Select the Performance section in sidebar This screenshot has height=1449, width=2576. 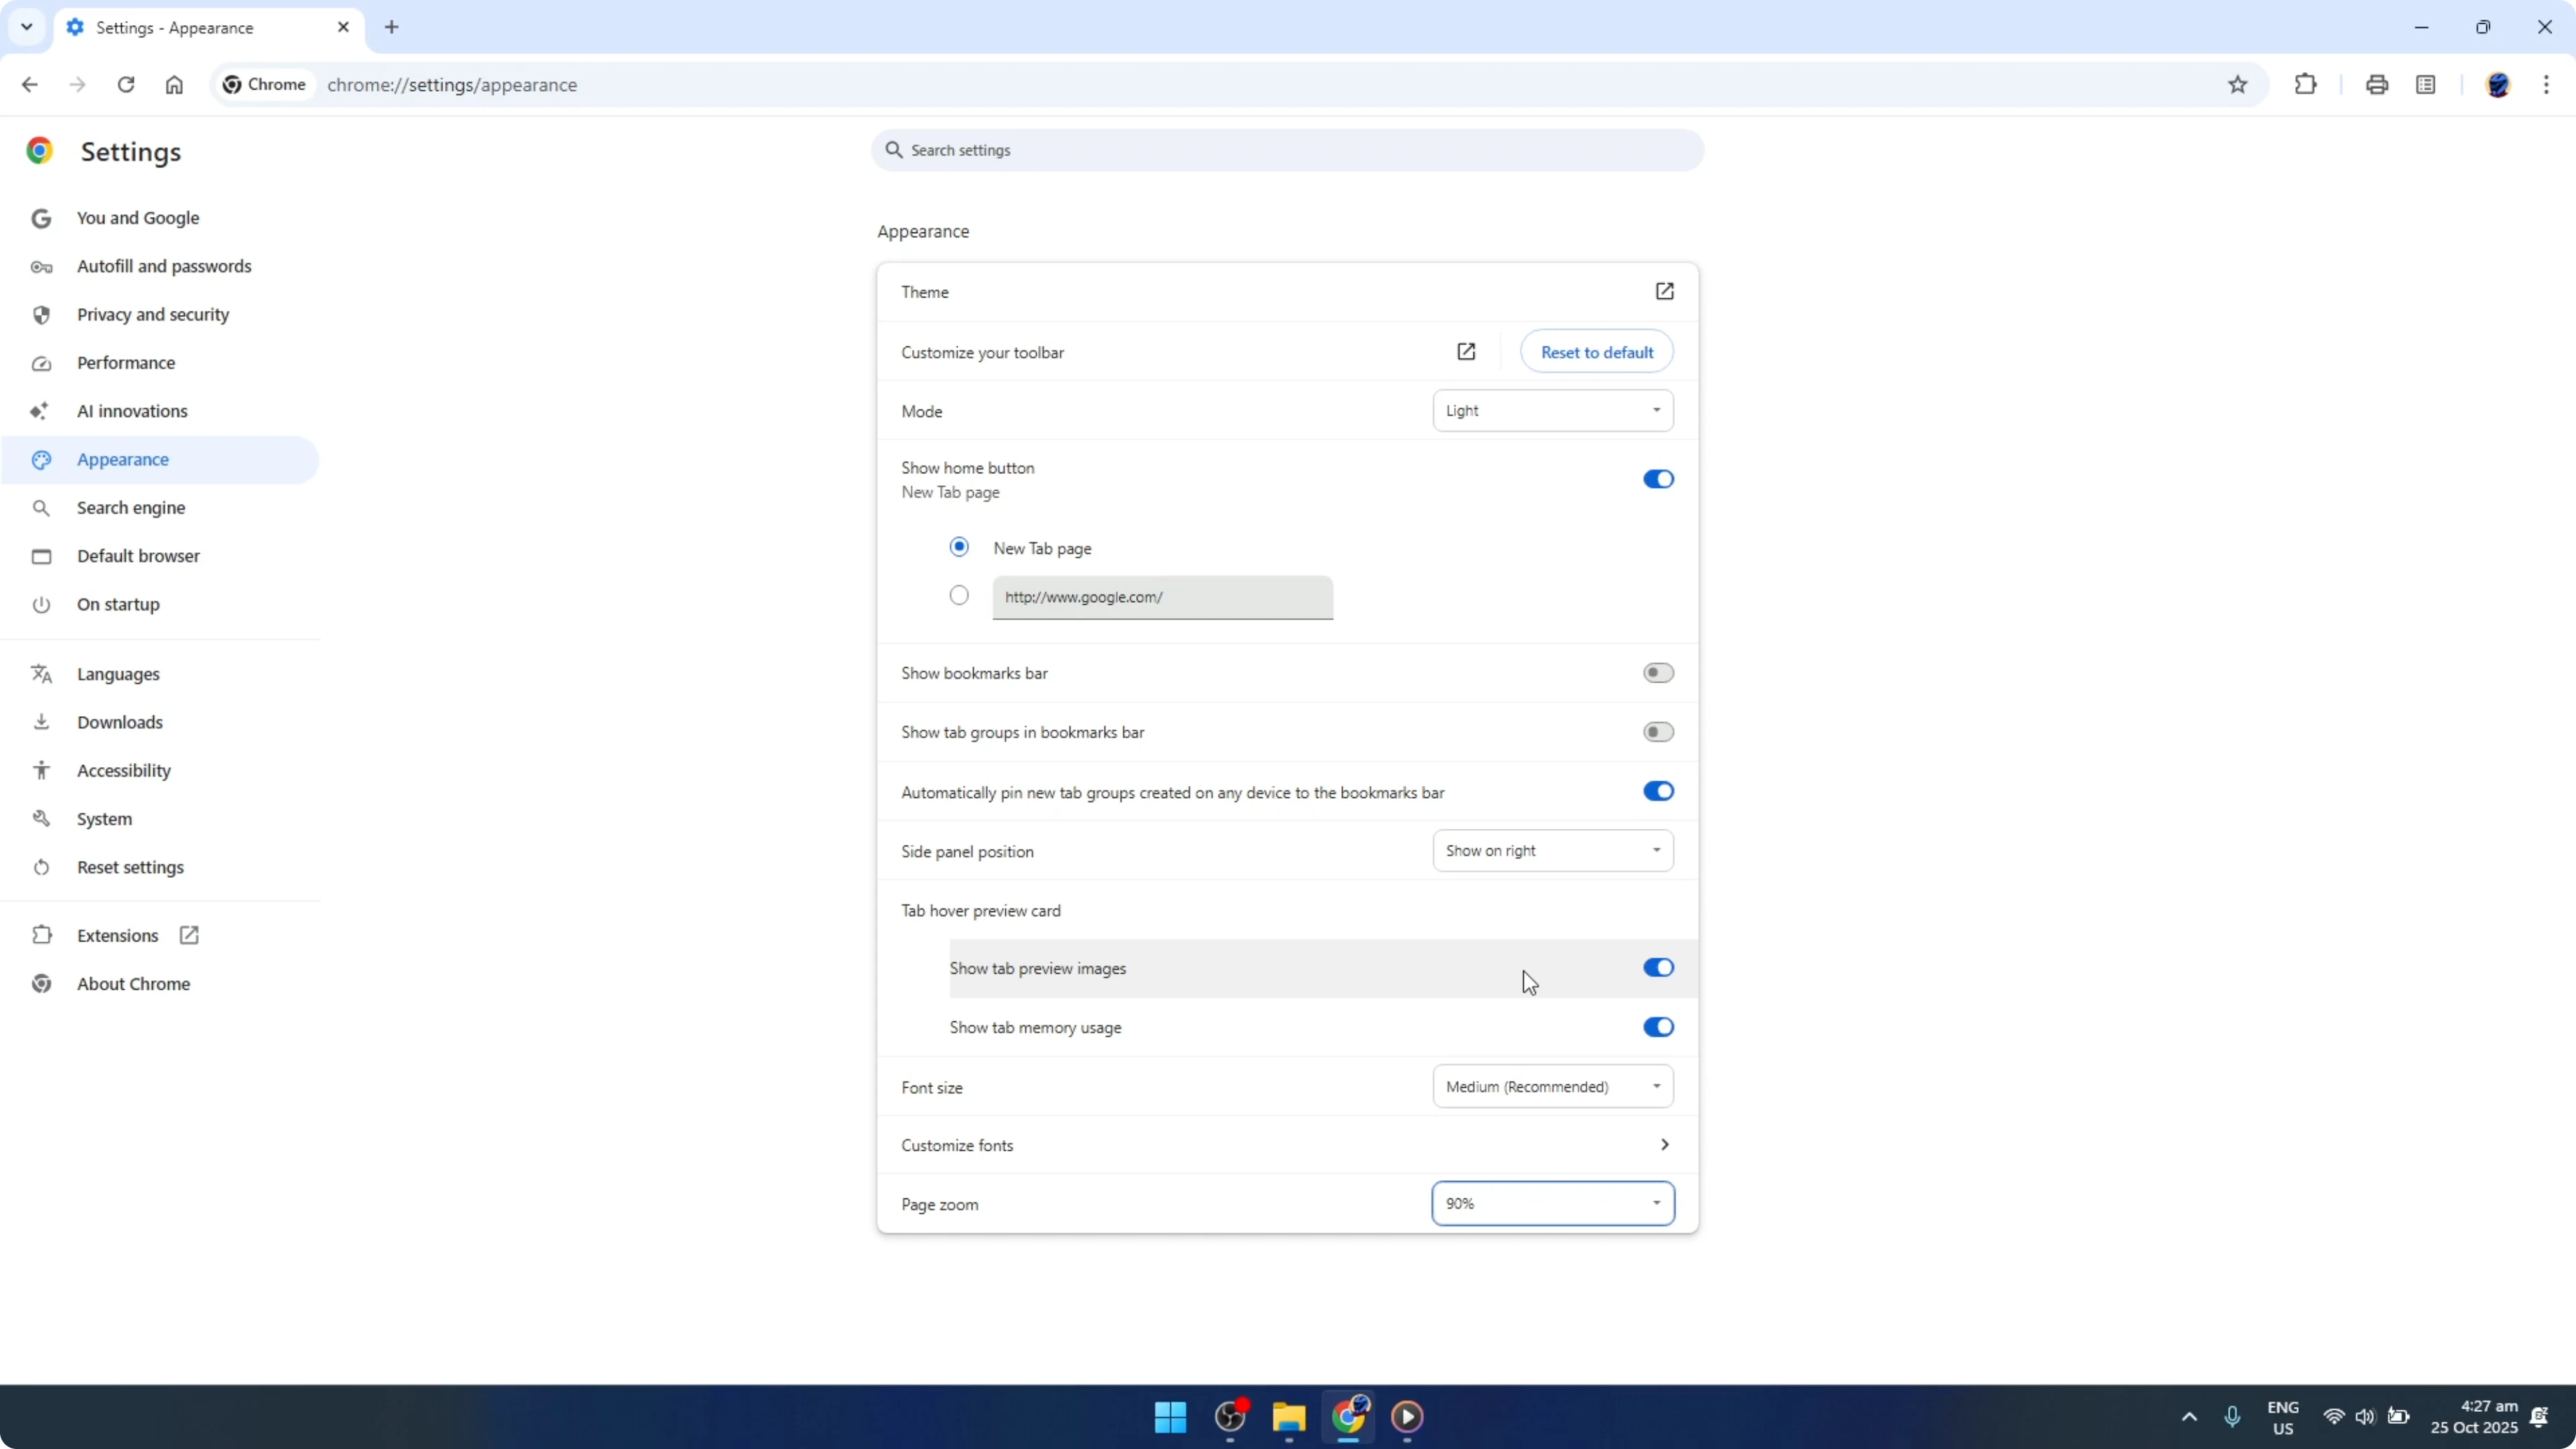[127, 362]
